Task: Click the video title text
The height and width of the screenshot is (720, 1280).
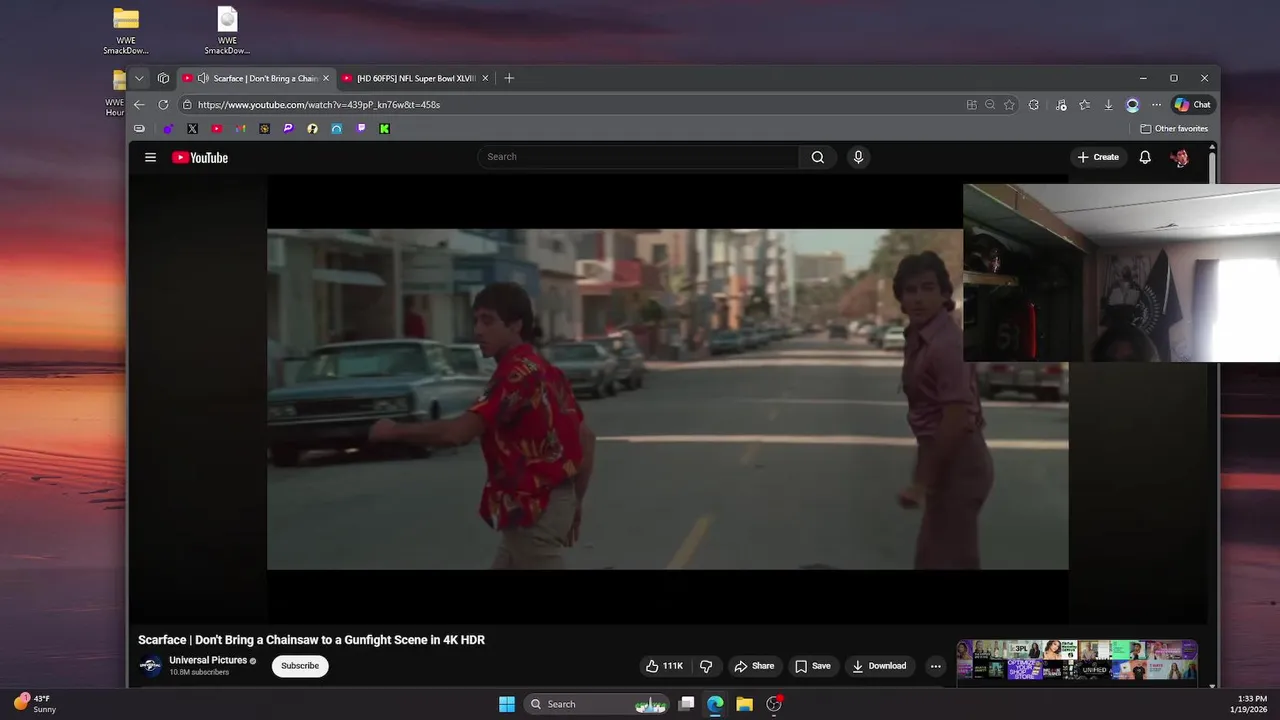Action: (x=311, y=640)
